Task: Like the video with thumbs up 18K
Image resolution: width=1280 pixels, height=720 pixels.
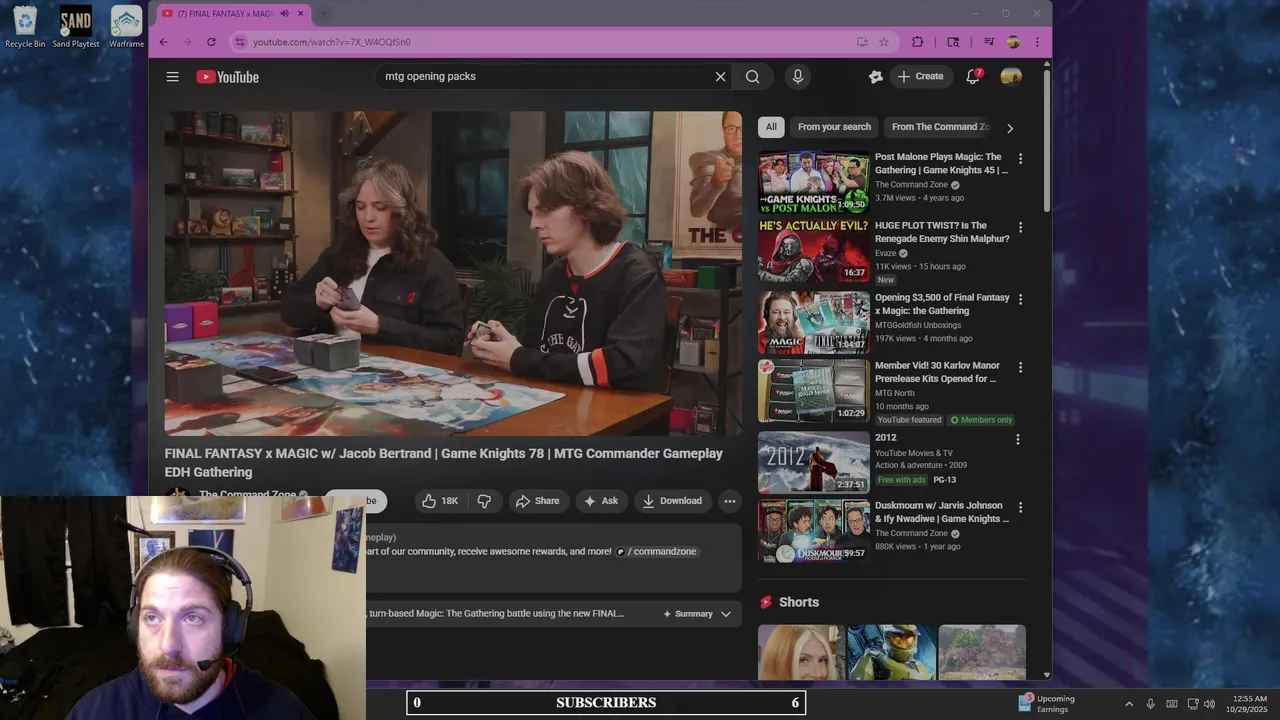Action: point(440,501)
